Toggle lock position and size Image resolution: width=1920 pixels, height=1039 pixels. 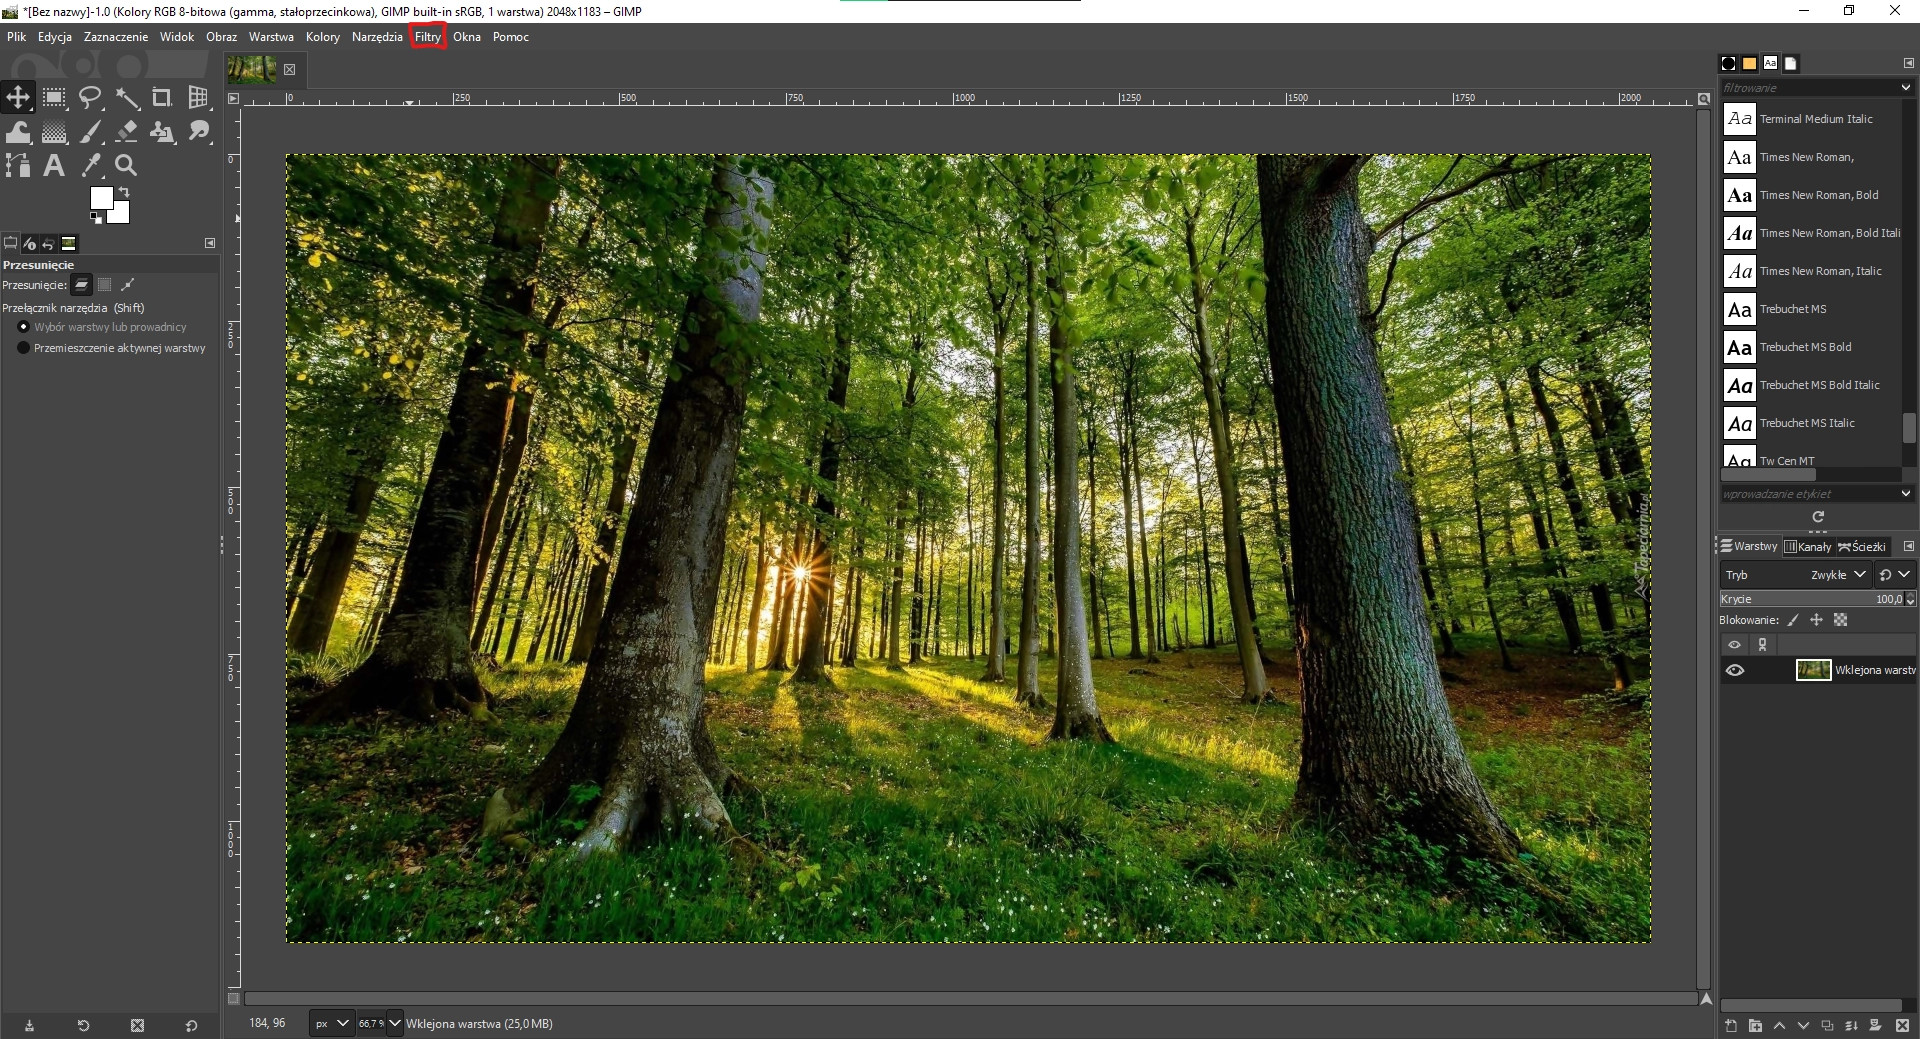click(1816, 620)
